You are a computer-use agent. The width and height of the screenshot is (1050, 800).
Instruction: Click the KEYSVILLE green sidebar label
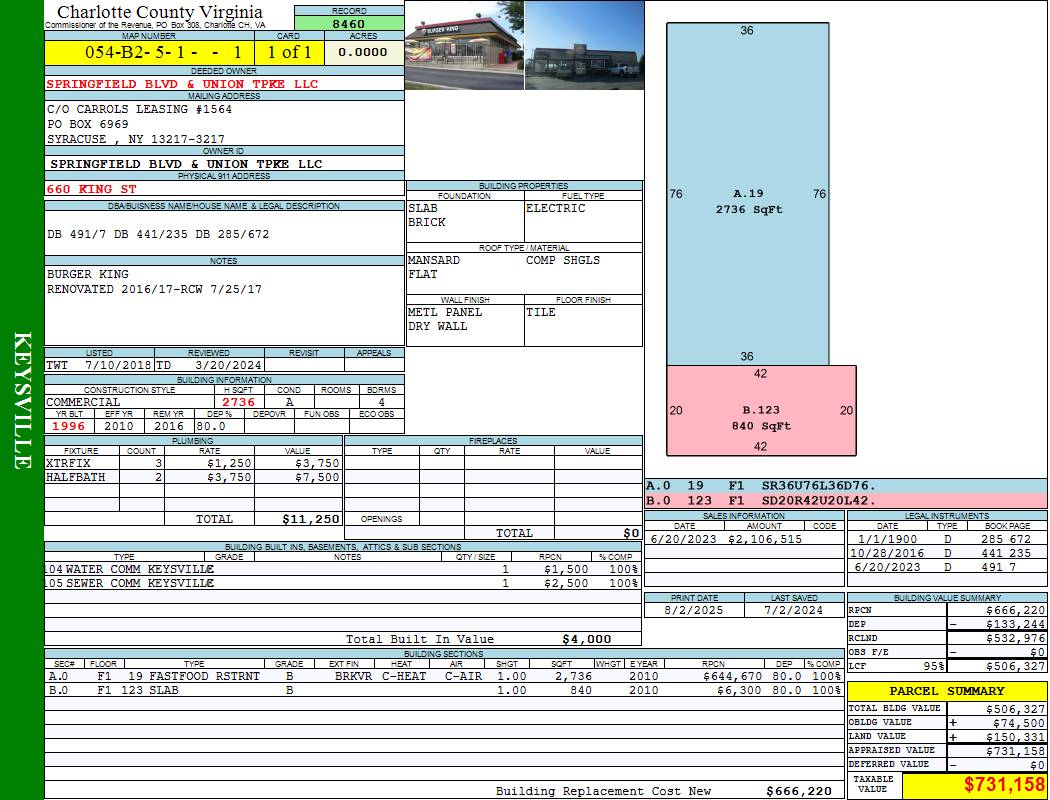(22, 400)
